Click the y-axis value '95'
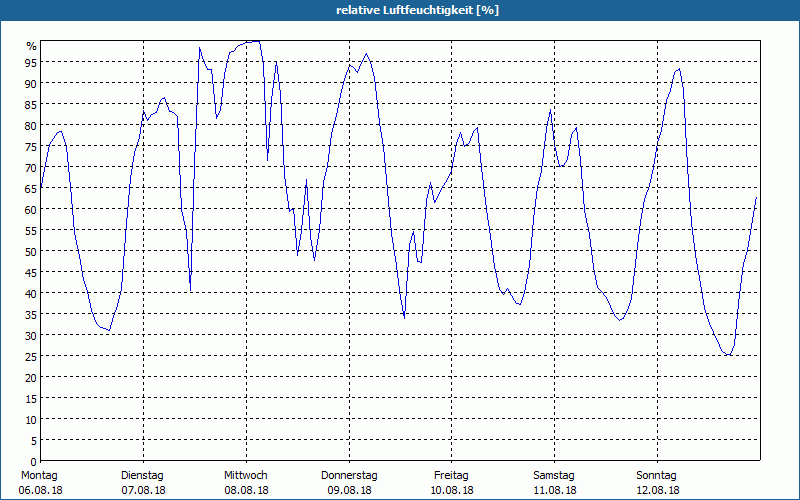 pos(31,63)
